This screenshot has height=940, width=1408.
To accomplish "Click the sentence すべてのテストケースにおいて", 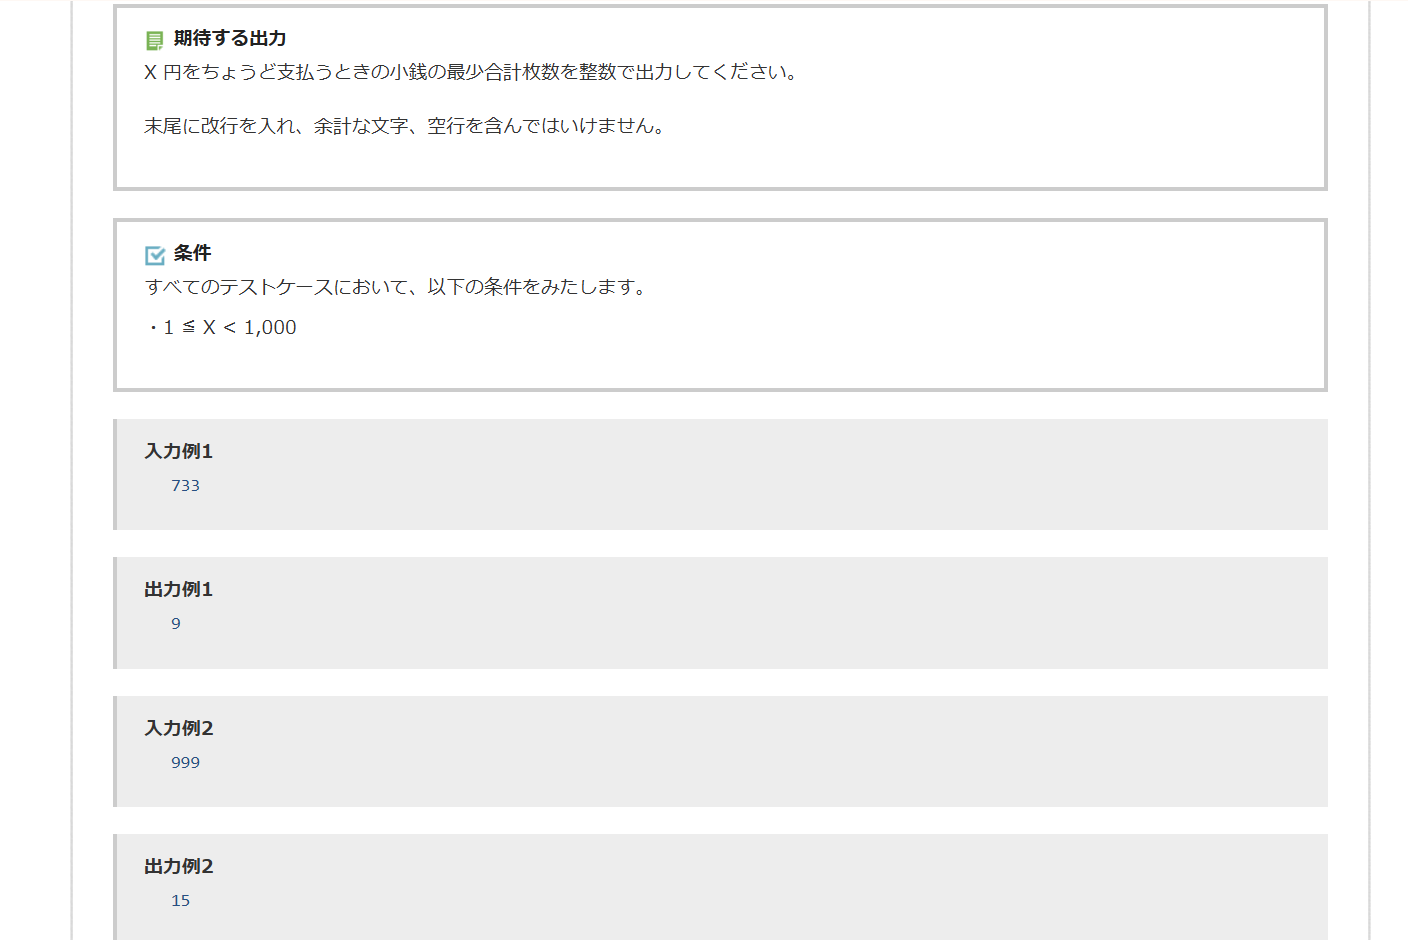I will tap(397, 287).
